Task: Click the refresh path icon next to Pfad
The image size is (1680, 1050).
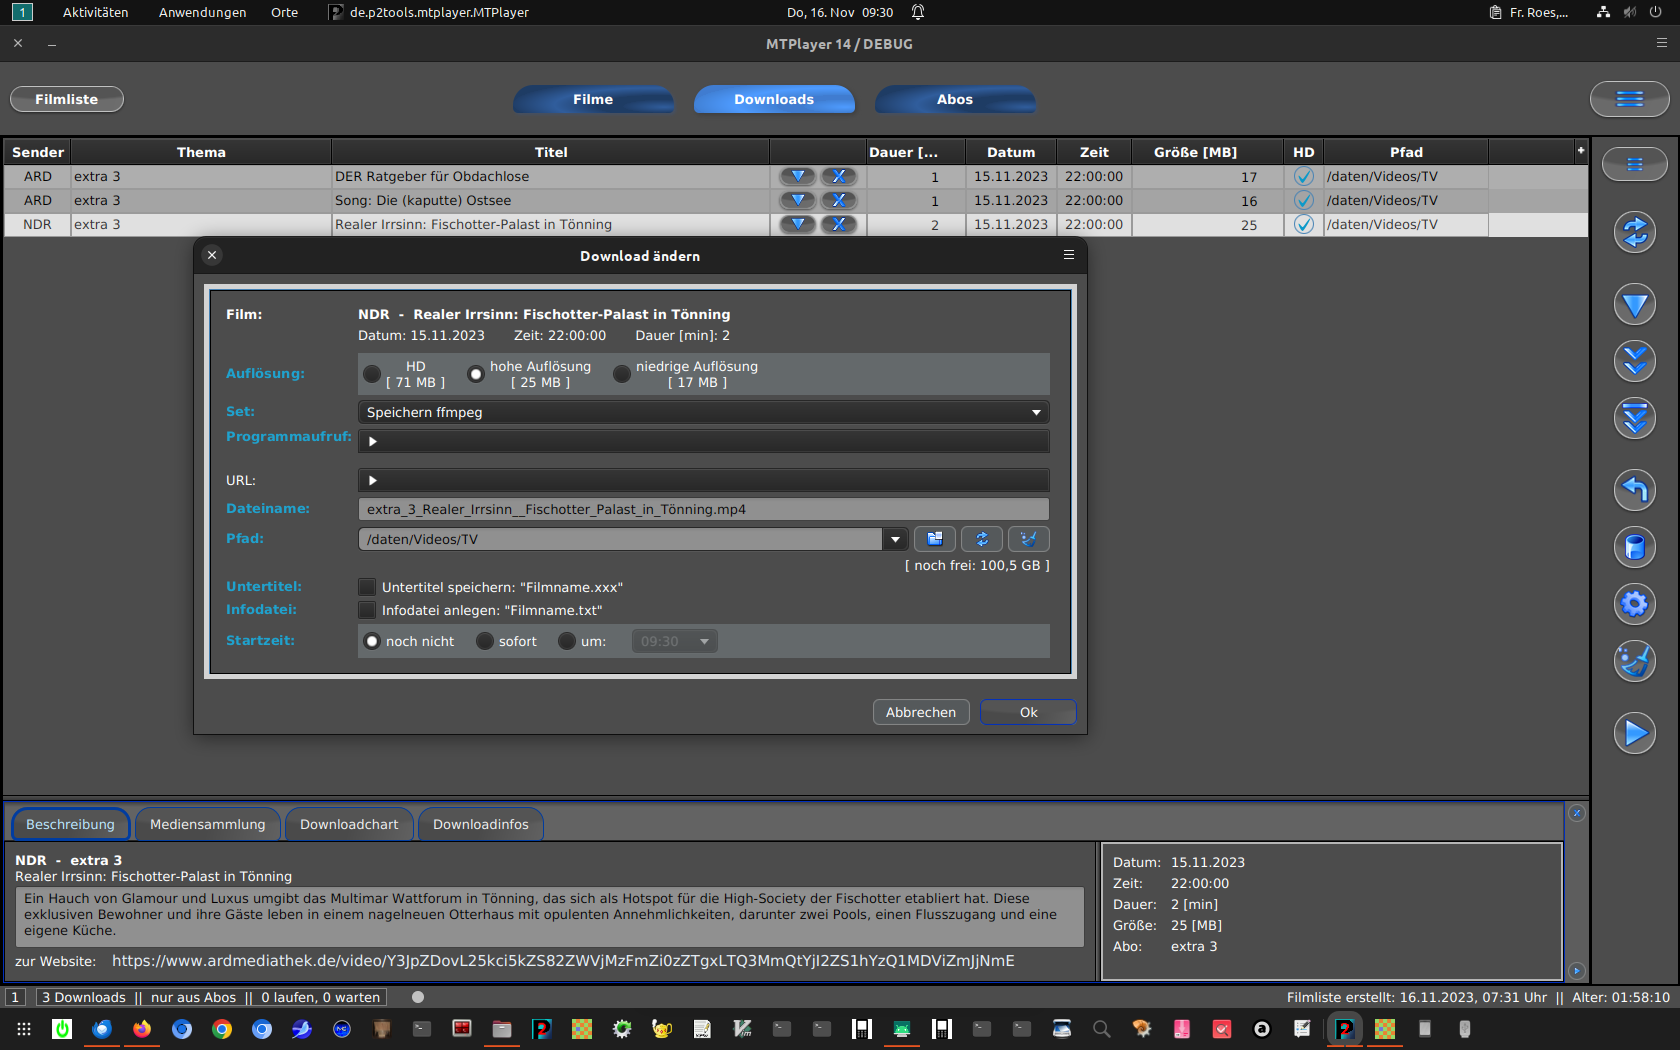Action: pyautogui.click(x=982, y=539)
